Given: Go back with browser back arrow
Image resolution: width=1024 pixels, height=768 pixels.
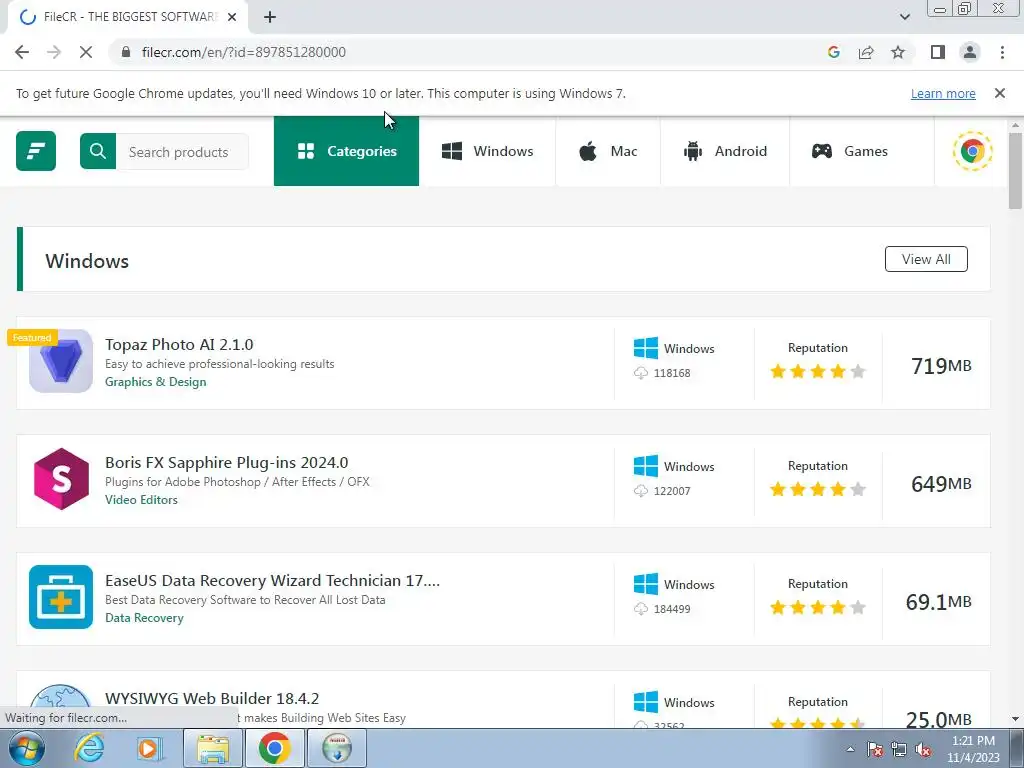Looking at the screenshot, I should (x=22, y=52).
